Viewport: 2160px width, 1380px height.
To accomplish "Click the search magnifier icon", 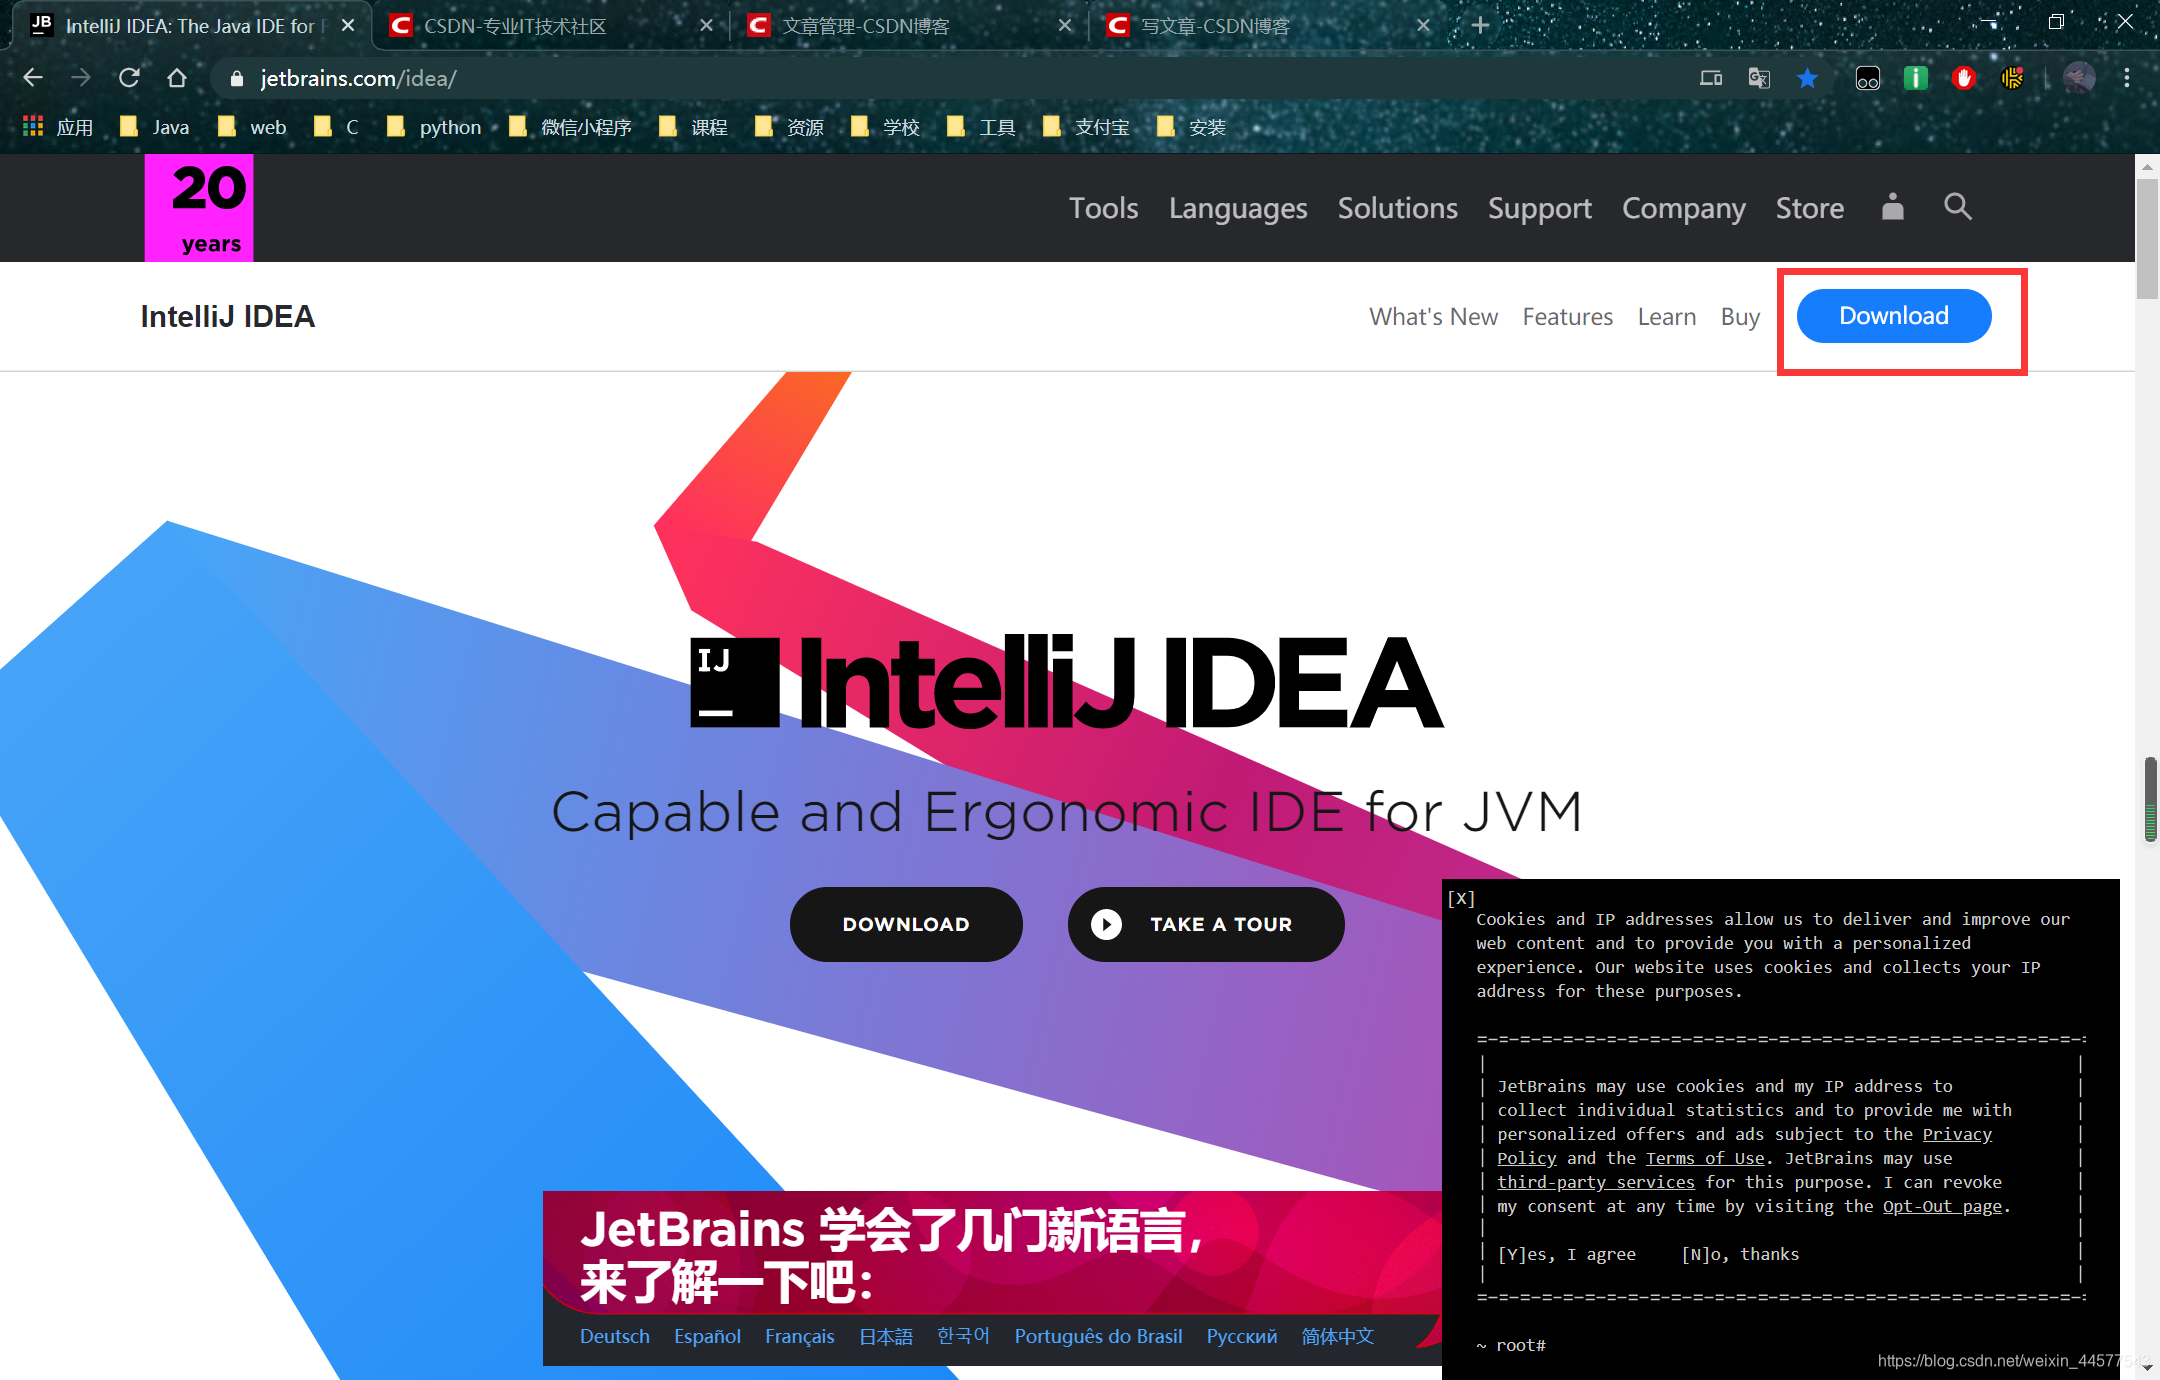I will [x=1957, y=207].
